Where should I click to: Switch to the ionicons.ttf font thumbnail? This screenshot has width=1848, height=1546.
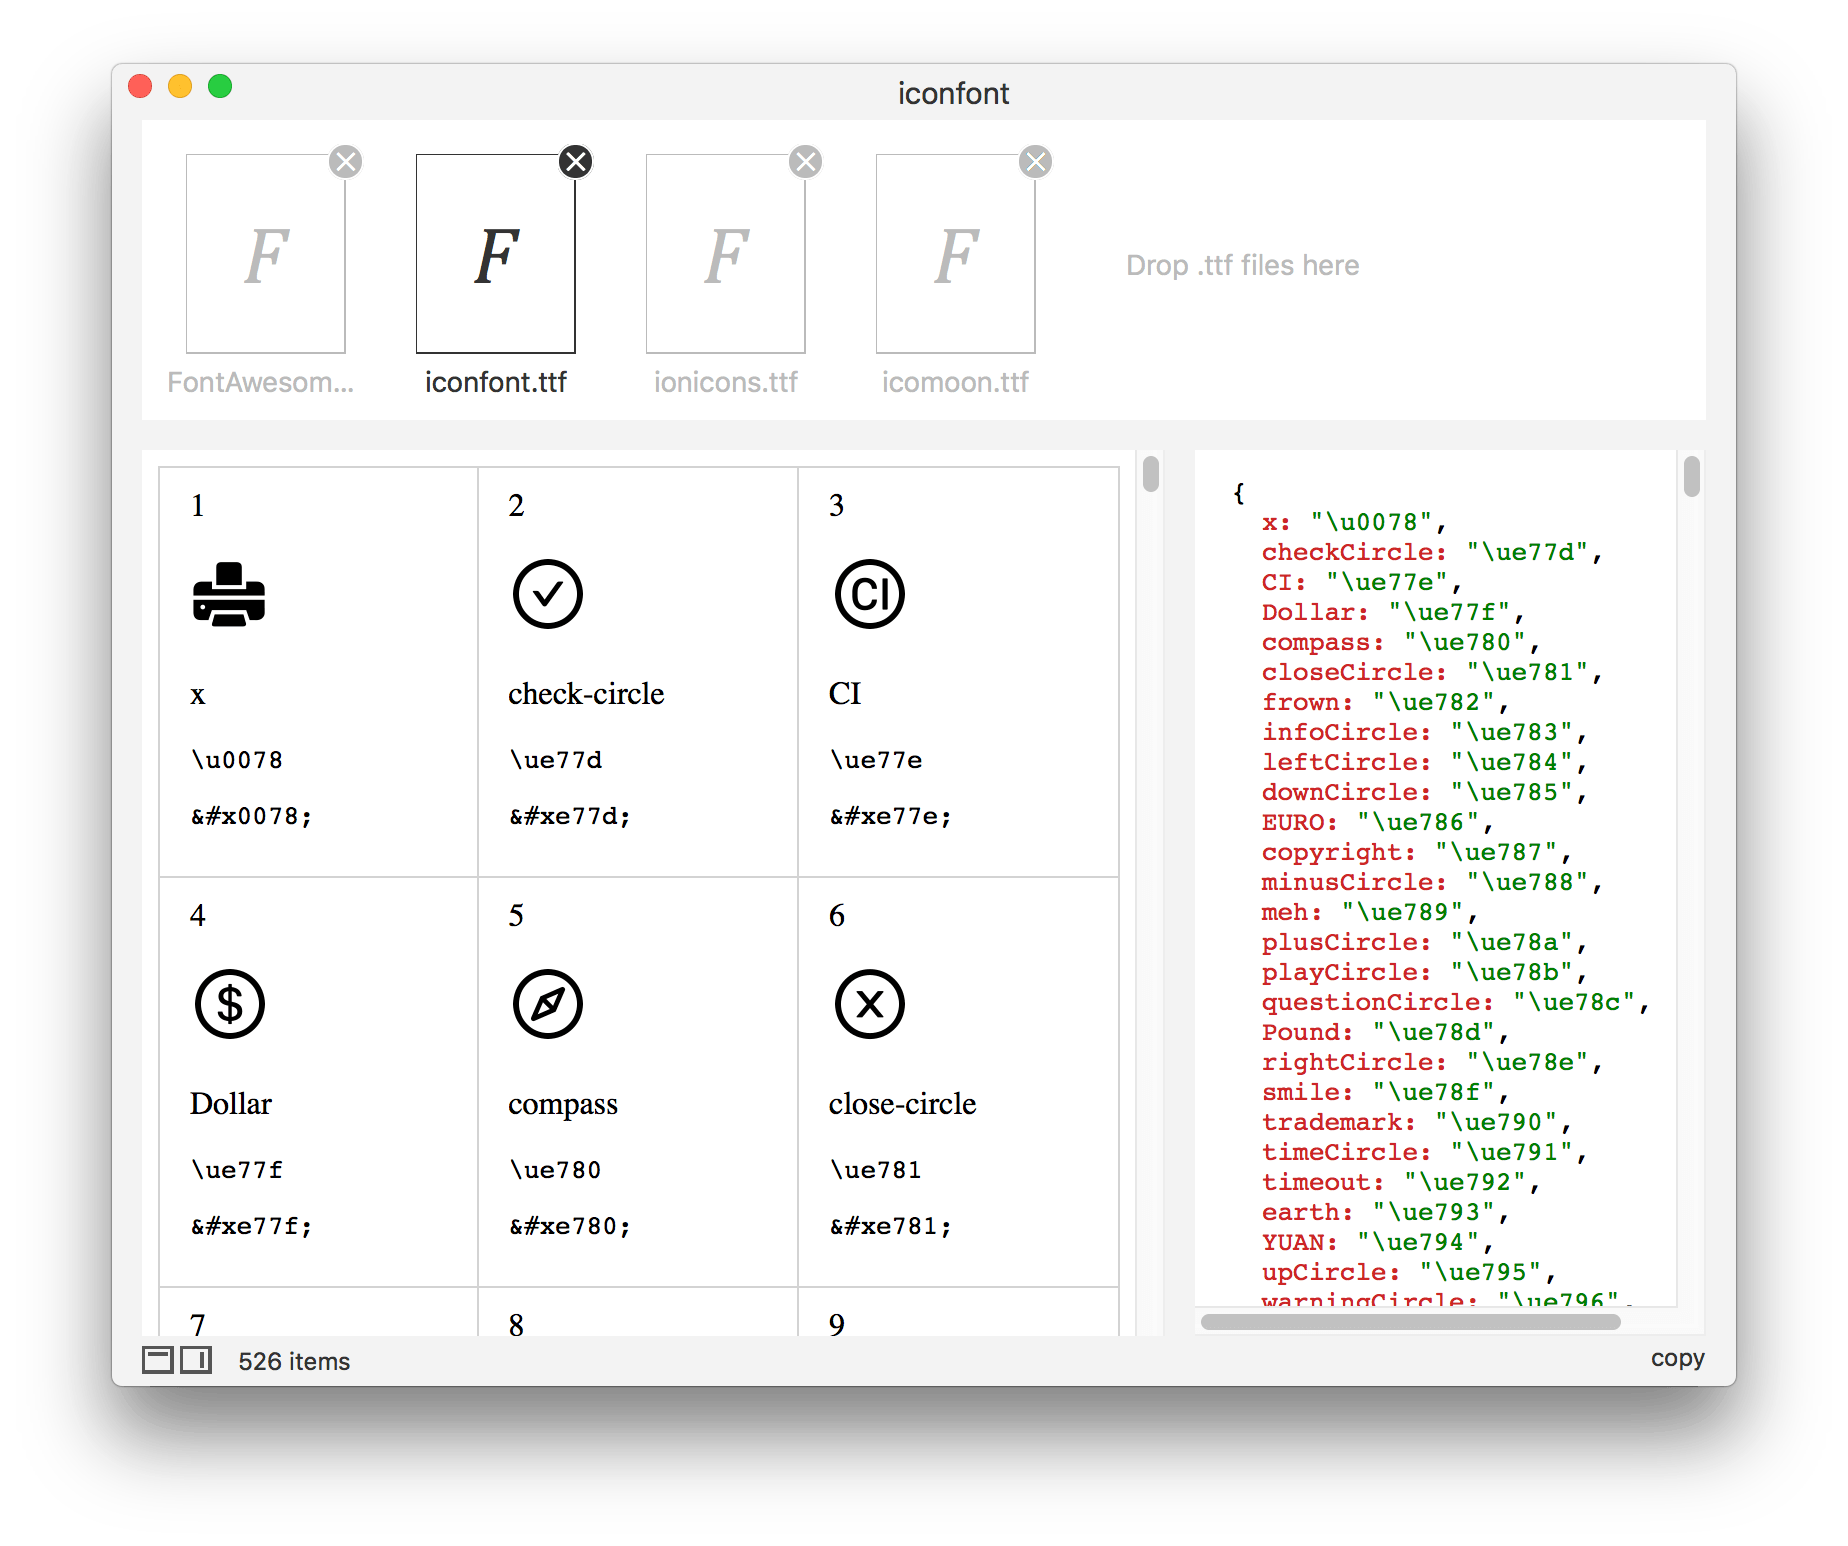point(726,254)
